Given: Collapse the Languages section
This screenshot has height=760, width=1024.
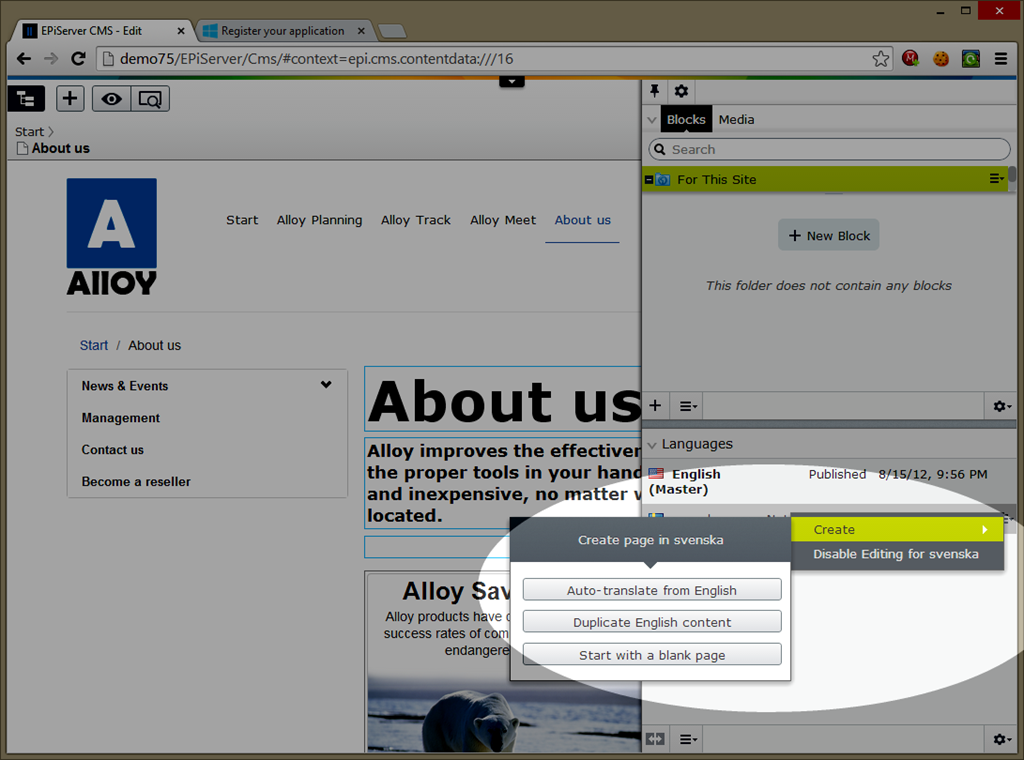Looking at the screenshot, I should point(652,444).
